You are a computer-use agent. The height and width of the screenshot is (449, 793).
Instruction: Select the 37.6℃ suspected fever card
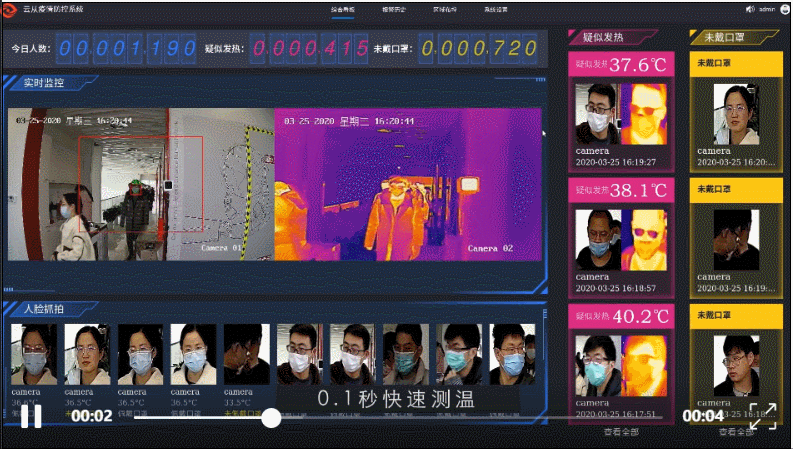(621, 112)
